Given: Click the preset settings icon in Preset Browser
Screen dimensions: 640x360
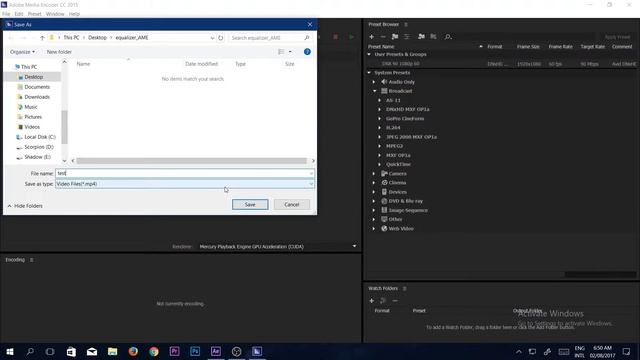Looking at the screenshot, I should 407,37.
